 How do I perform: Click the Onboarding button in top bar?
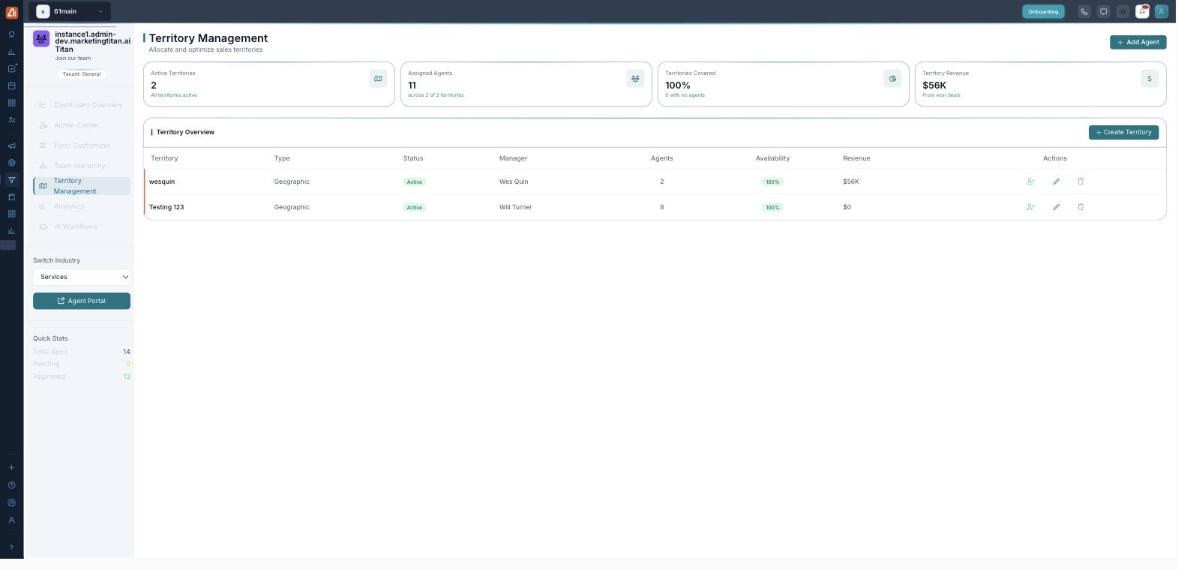pos(1043,11)
